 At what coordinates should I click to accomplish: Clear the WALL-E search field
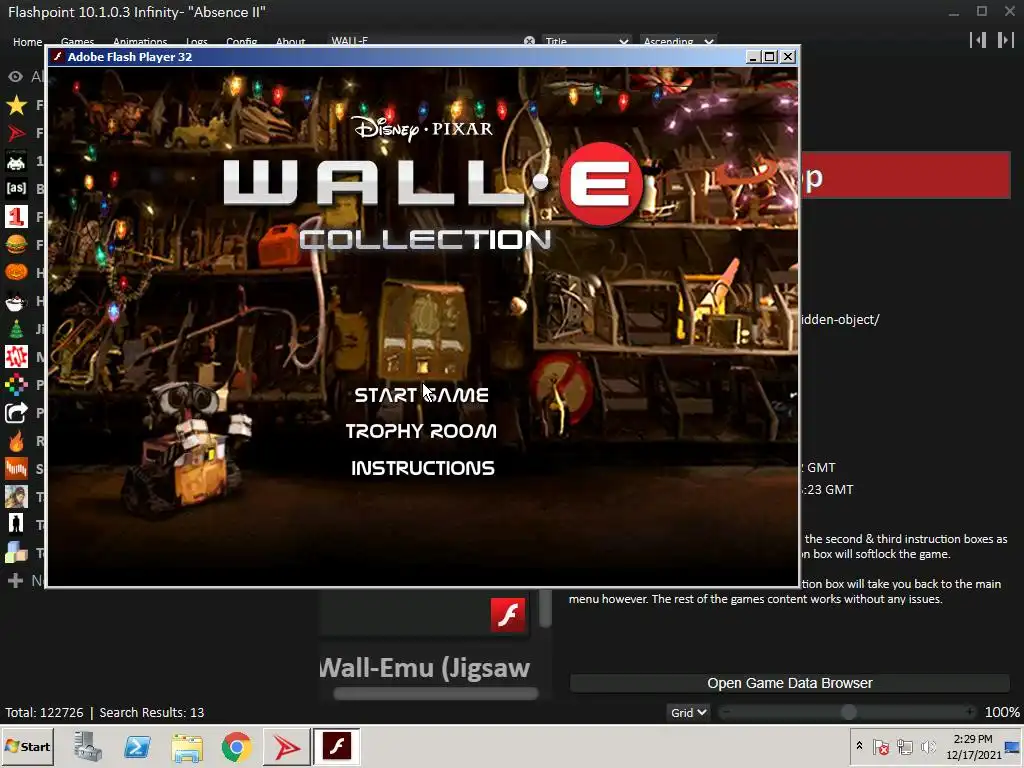529,41
